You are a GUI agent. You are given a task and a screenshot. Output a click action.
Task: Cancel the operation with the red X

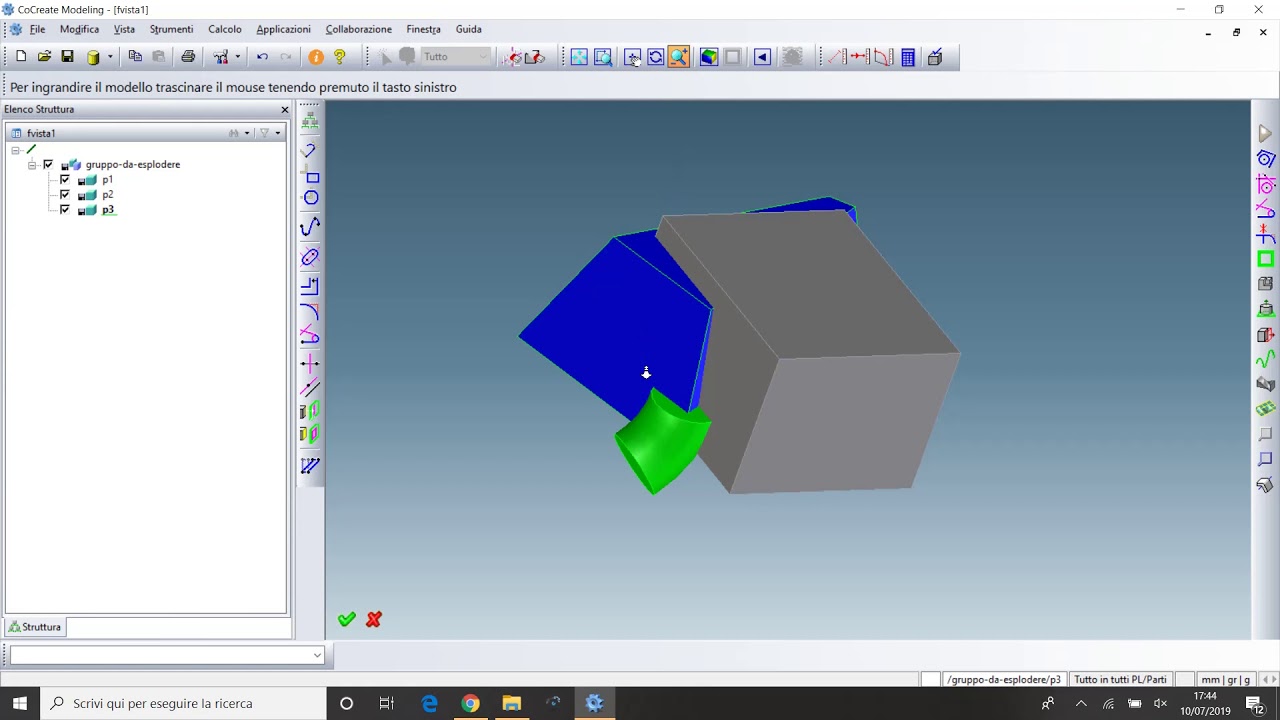374,620
